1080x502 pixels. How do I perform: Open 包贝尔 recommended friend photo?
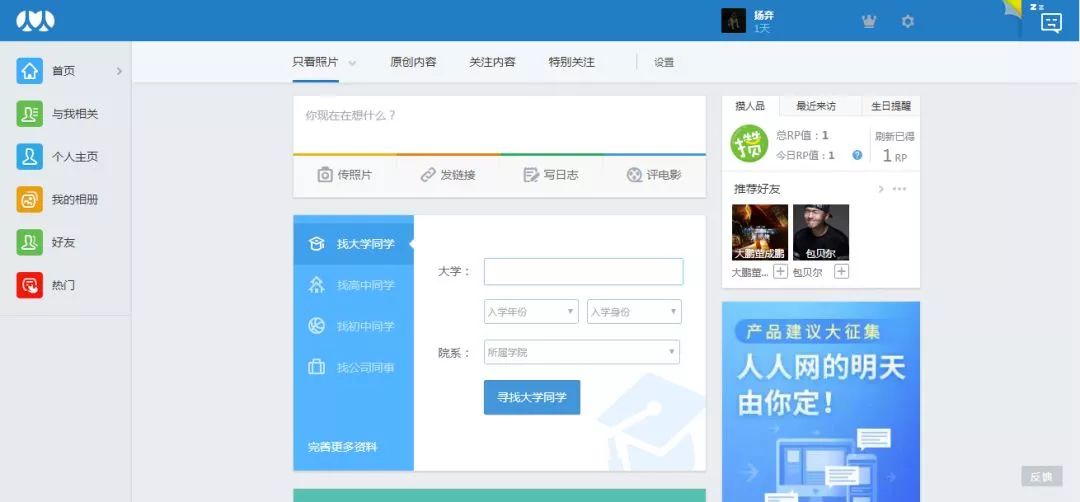tap(821, 232)
